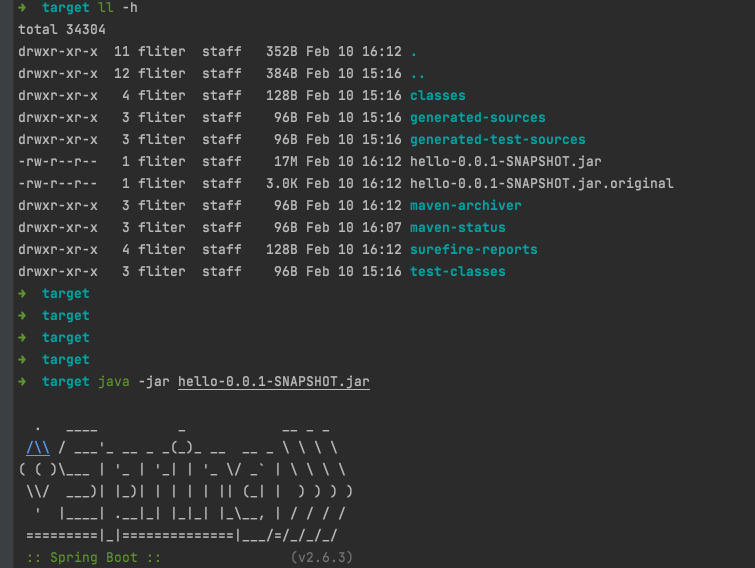Screen dimensions: 755x568
Task: Click 'hello-0.0.1-SNAPSHOT.jar.original' file name
Action: 541,184
